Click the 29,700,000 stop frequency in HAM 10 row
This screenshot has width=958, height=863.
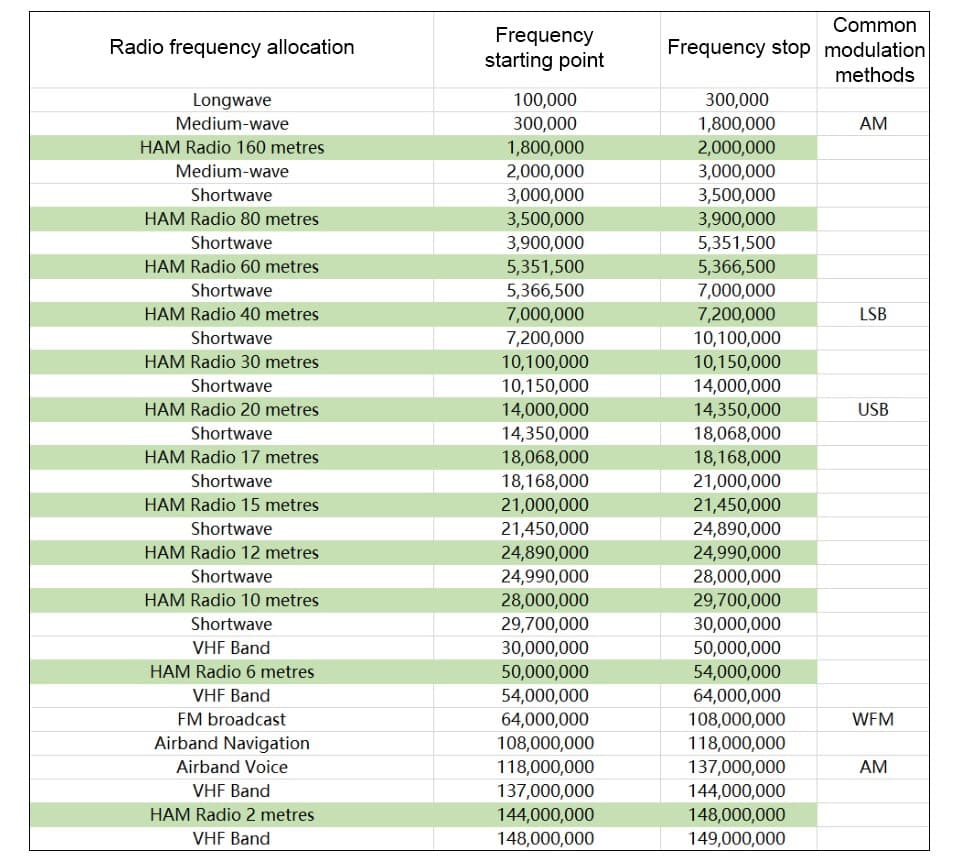tap(737, 600)
